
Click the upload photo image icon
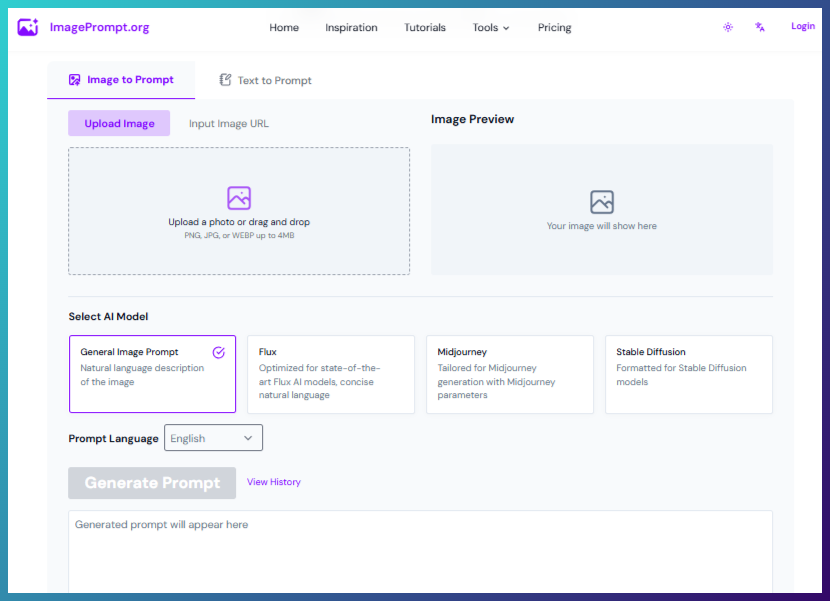pyautogui.click(x=239, y=198)
